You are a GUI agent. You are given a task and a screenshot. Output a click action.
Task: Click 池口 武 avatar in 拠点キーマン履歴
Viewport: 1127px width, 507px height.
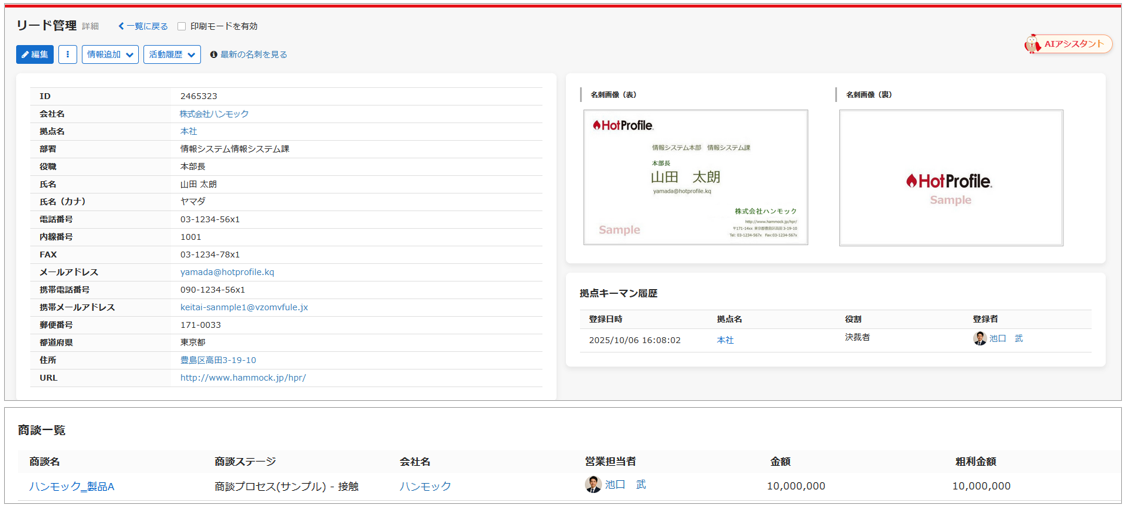point(980,339)
